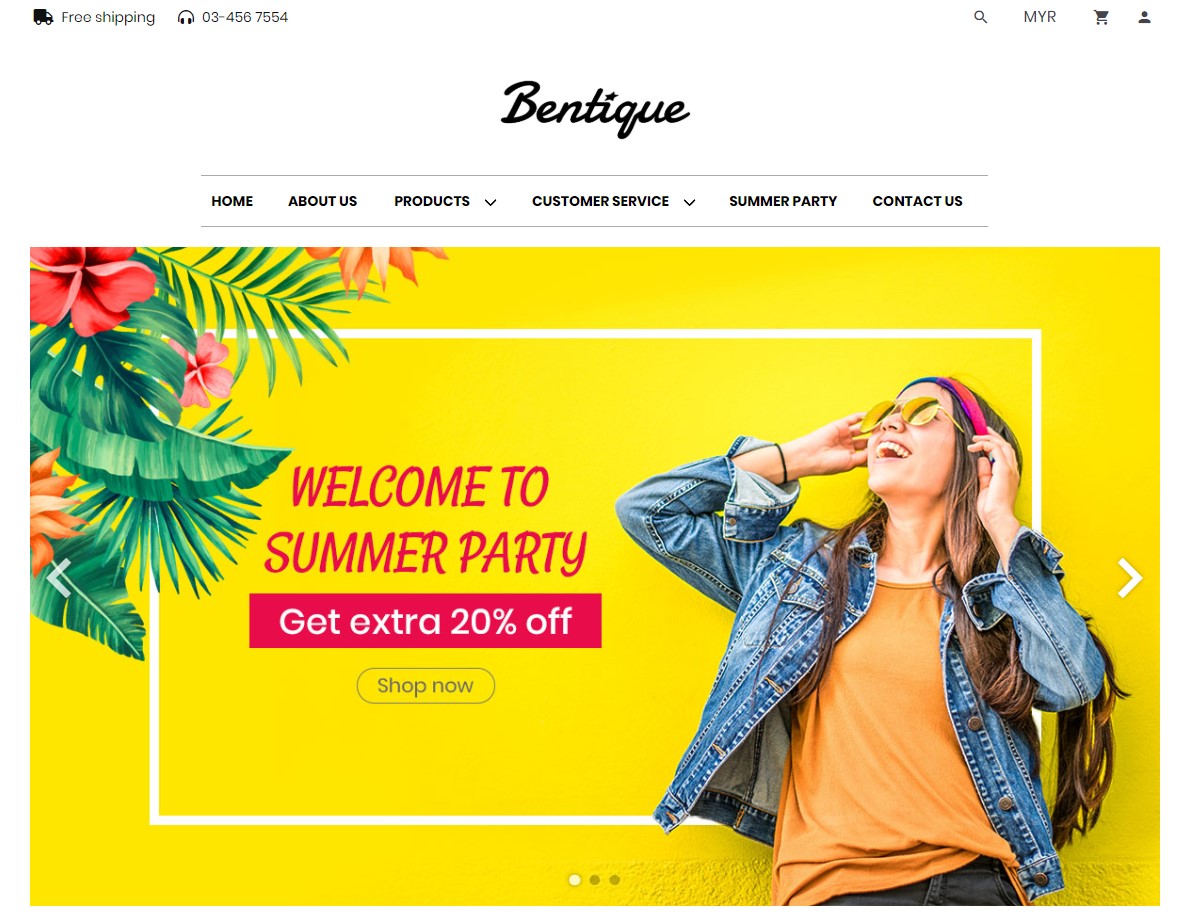Viewport: 1192px width, 915px height.
Task: Select the second carousel dot
Action: [x=594, y=879]
